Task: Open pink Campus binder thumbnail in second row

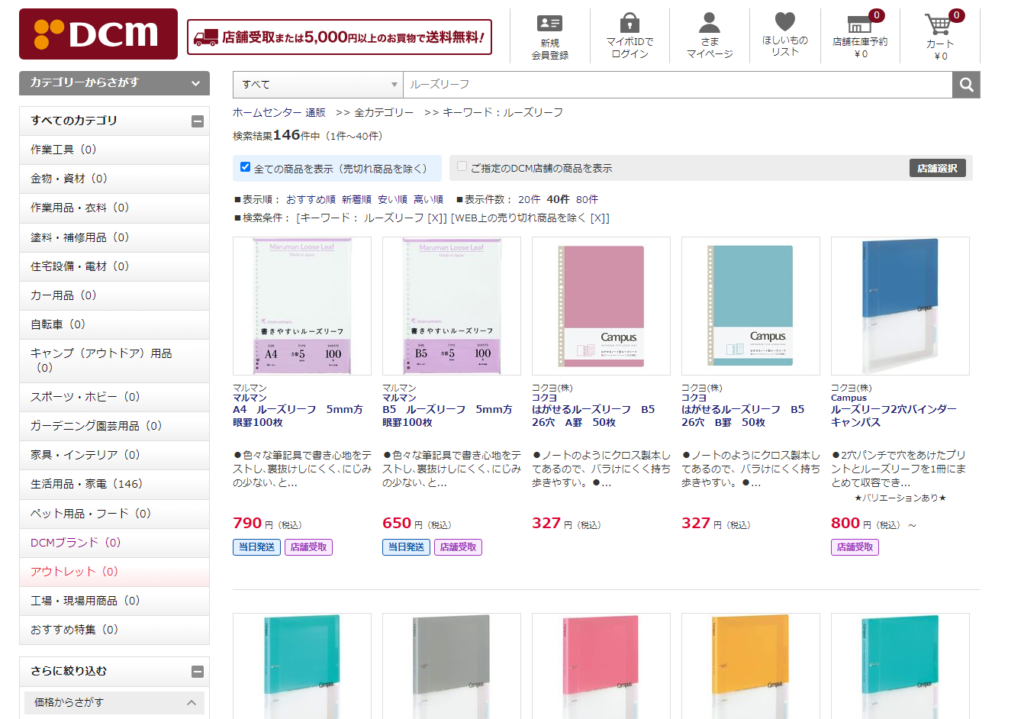Action: (x=601, y=666)
